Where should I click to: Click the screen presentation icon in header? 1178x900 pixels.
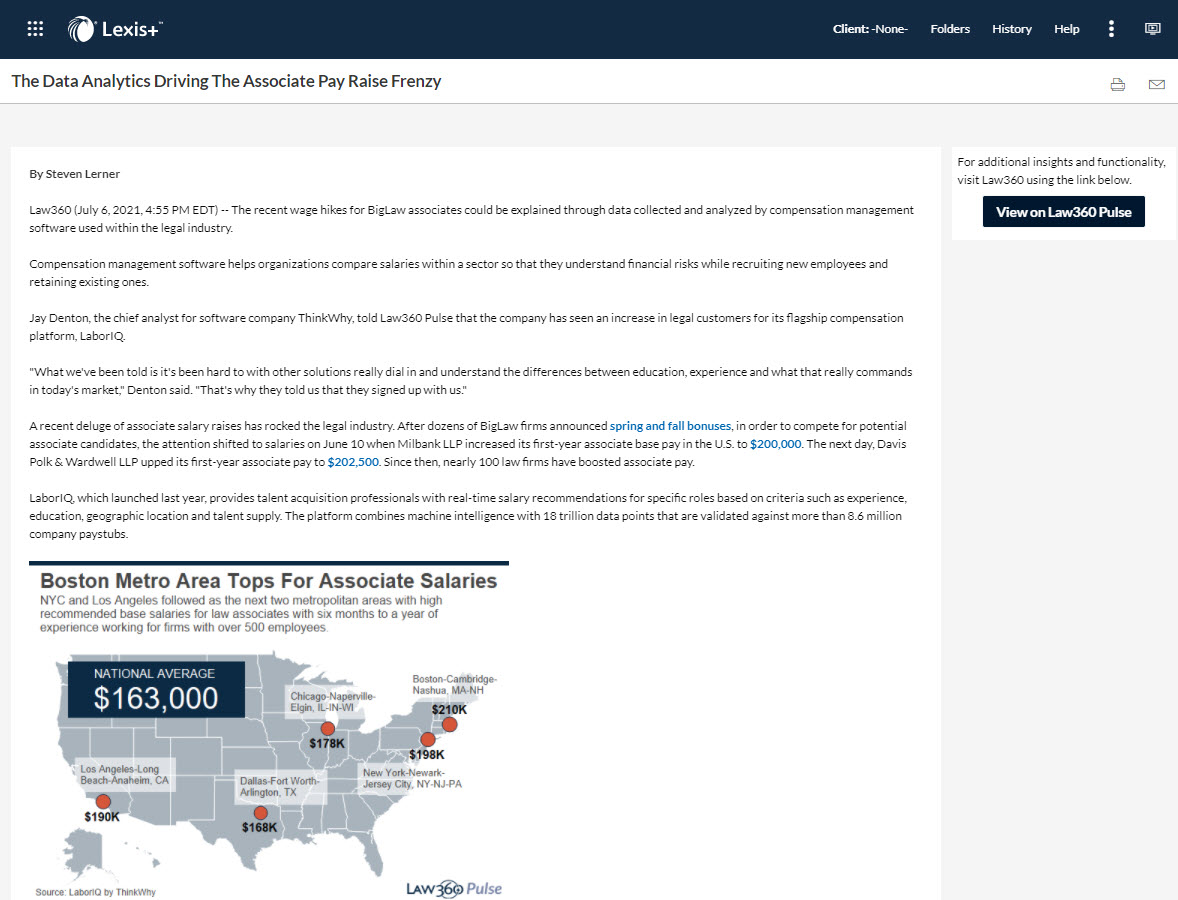(1152, 29)
